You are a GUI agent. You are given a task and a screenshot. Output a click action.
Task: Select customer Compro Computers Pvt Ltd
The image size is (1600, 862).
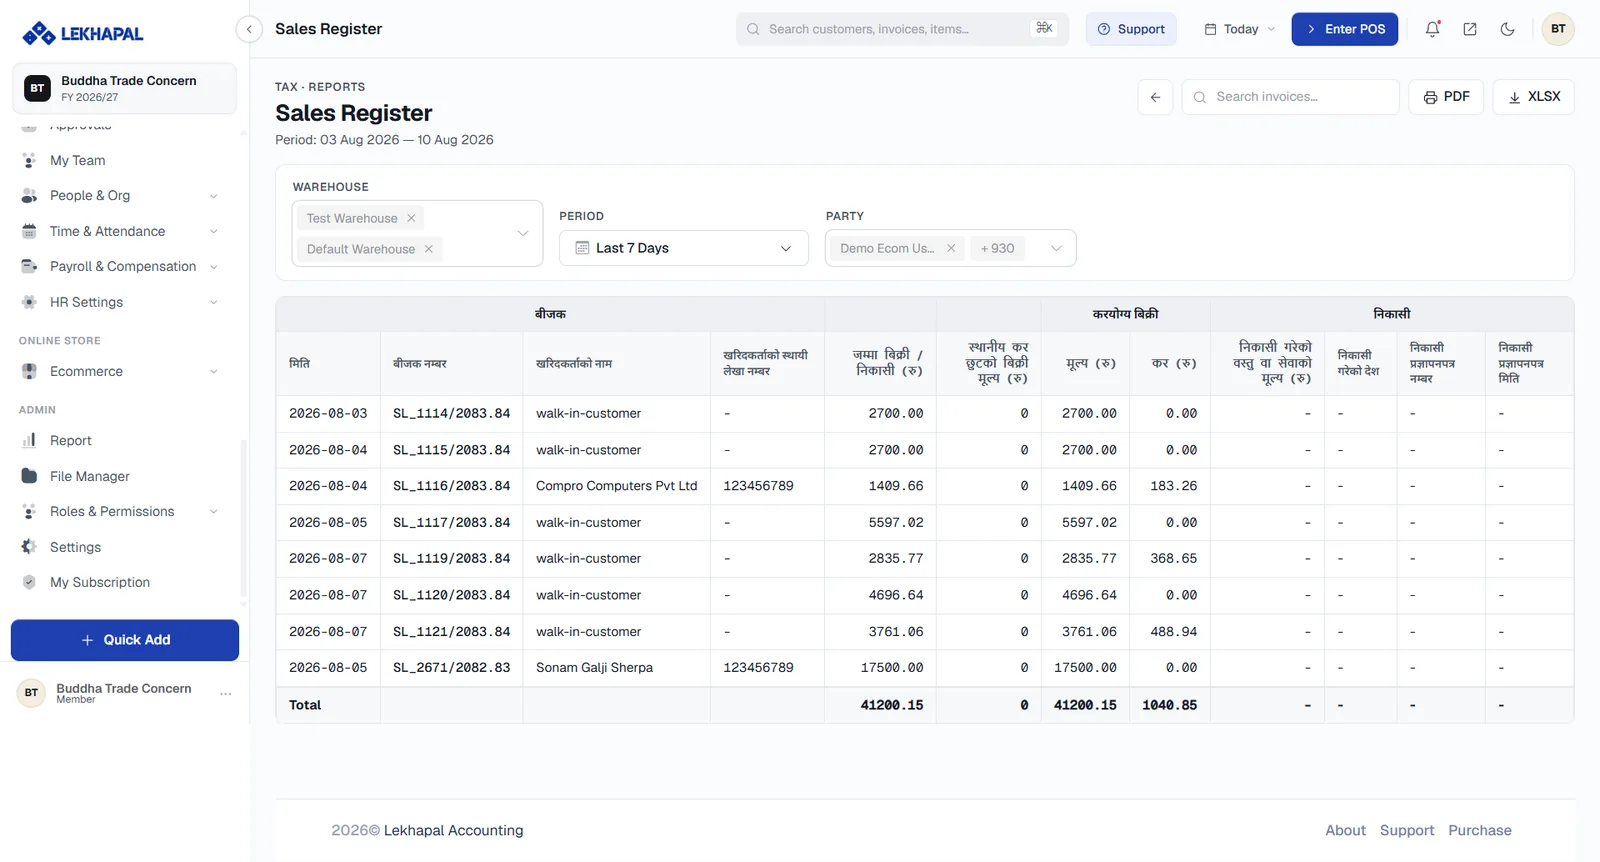pos(616,486)
